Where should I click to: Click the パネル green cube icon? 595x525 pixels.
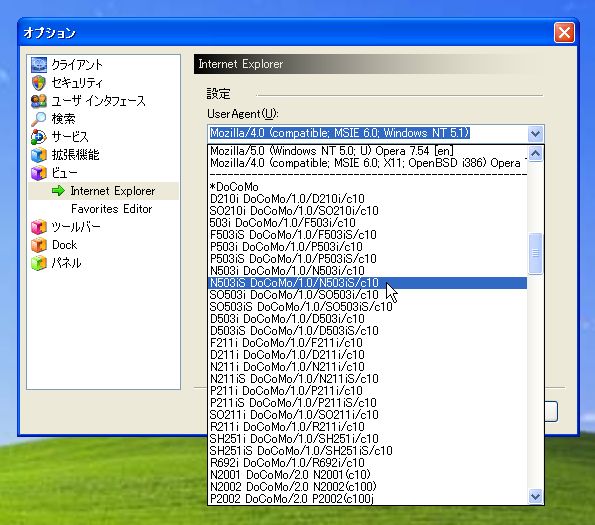click(x=39, y=263)
